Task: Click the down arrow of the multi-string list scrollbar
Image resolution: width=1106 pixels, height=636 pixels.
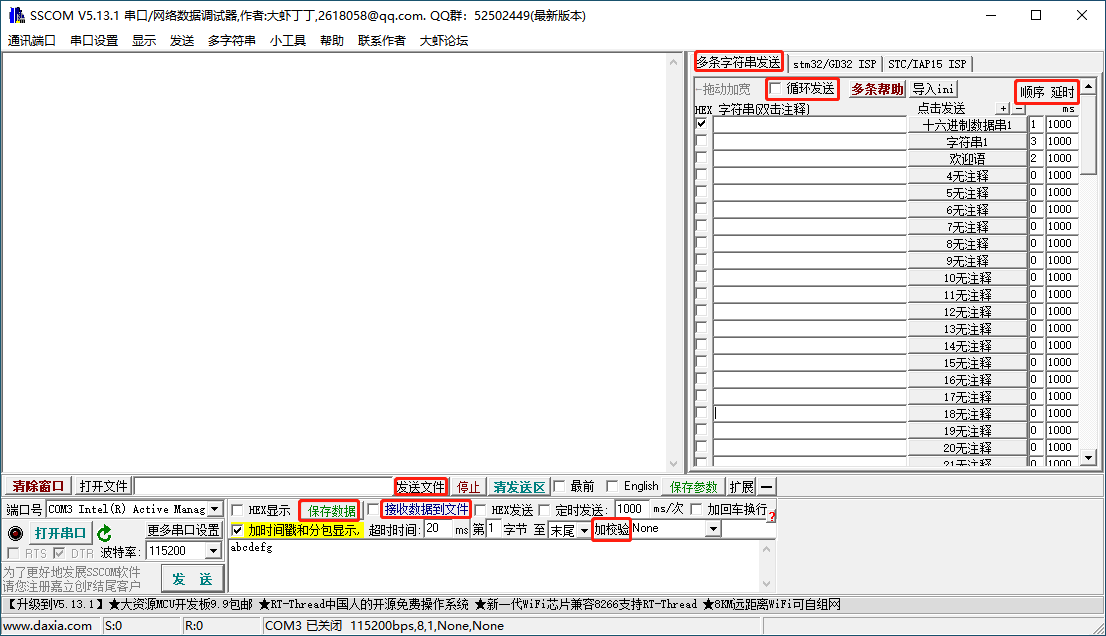Action: (1088, 458)
